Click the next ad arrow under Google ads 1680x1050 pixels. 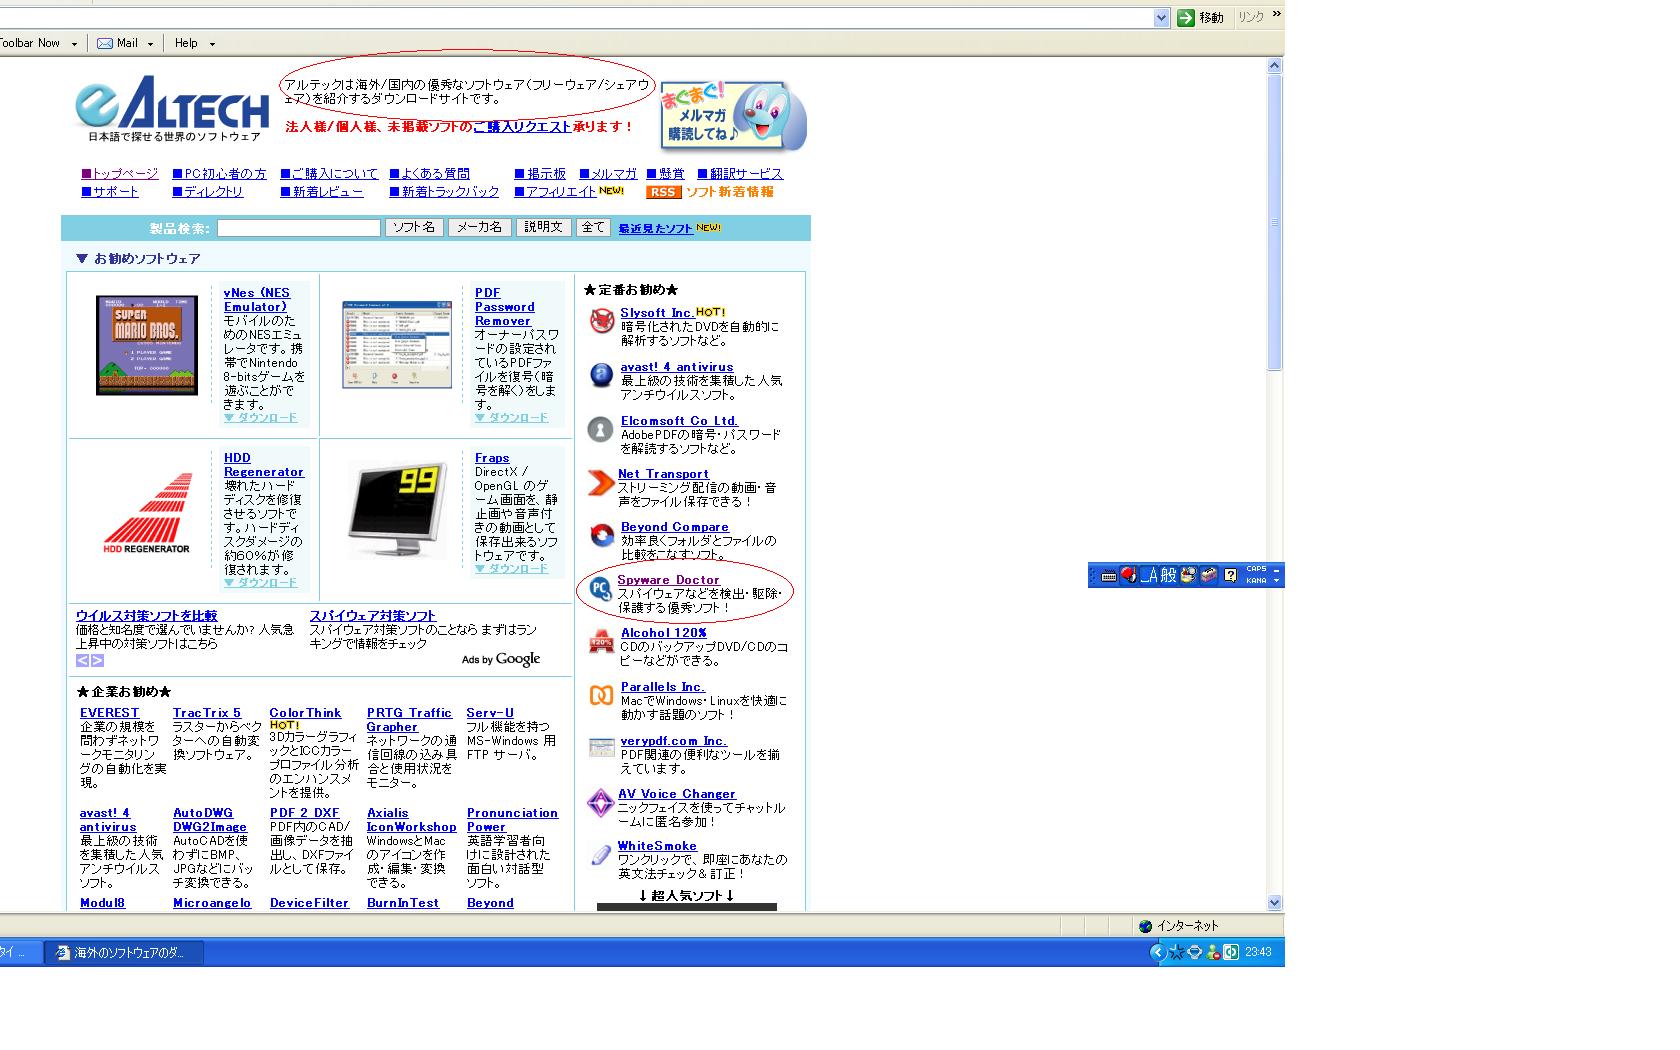point(97,660)
